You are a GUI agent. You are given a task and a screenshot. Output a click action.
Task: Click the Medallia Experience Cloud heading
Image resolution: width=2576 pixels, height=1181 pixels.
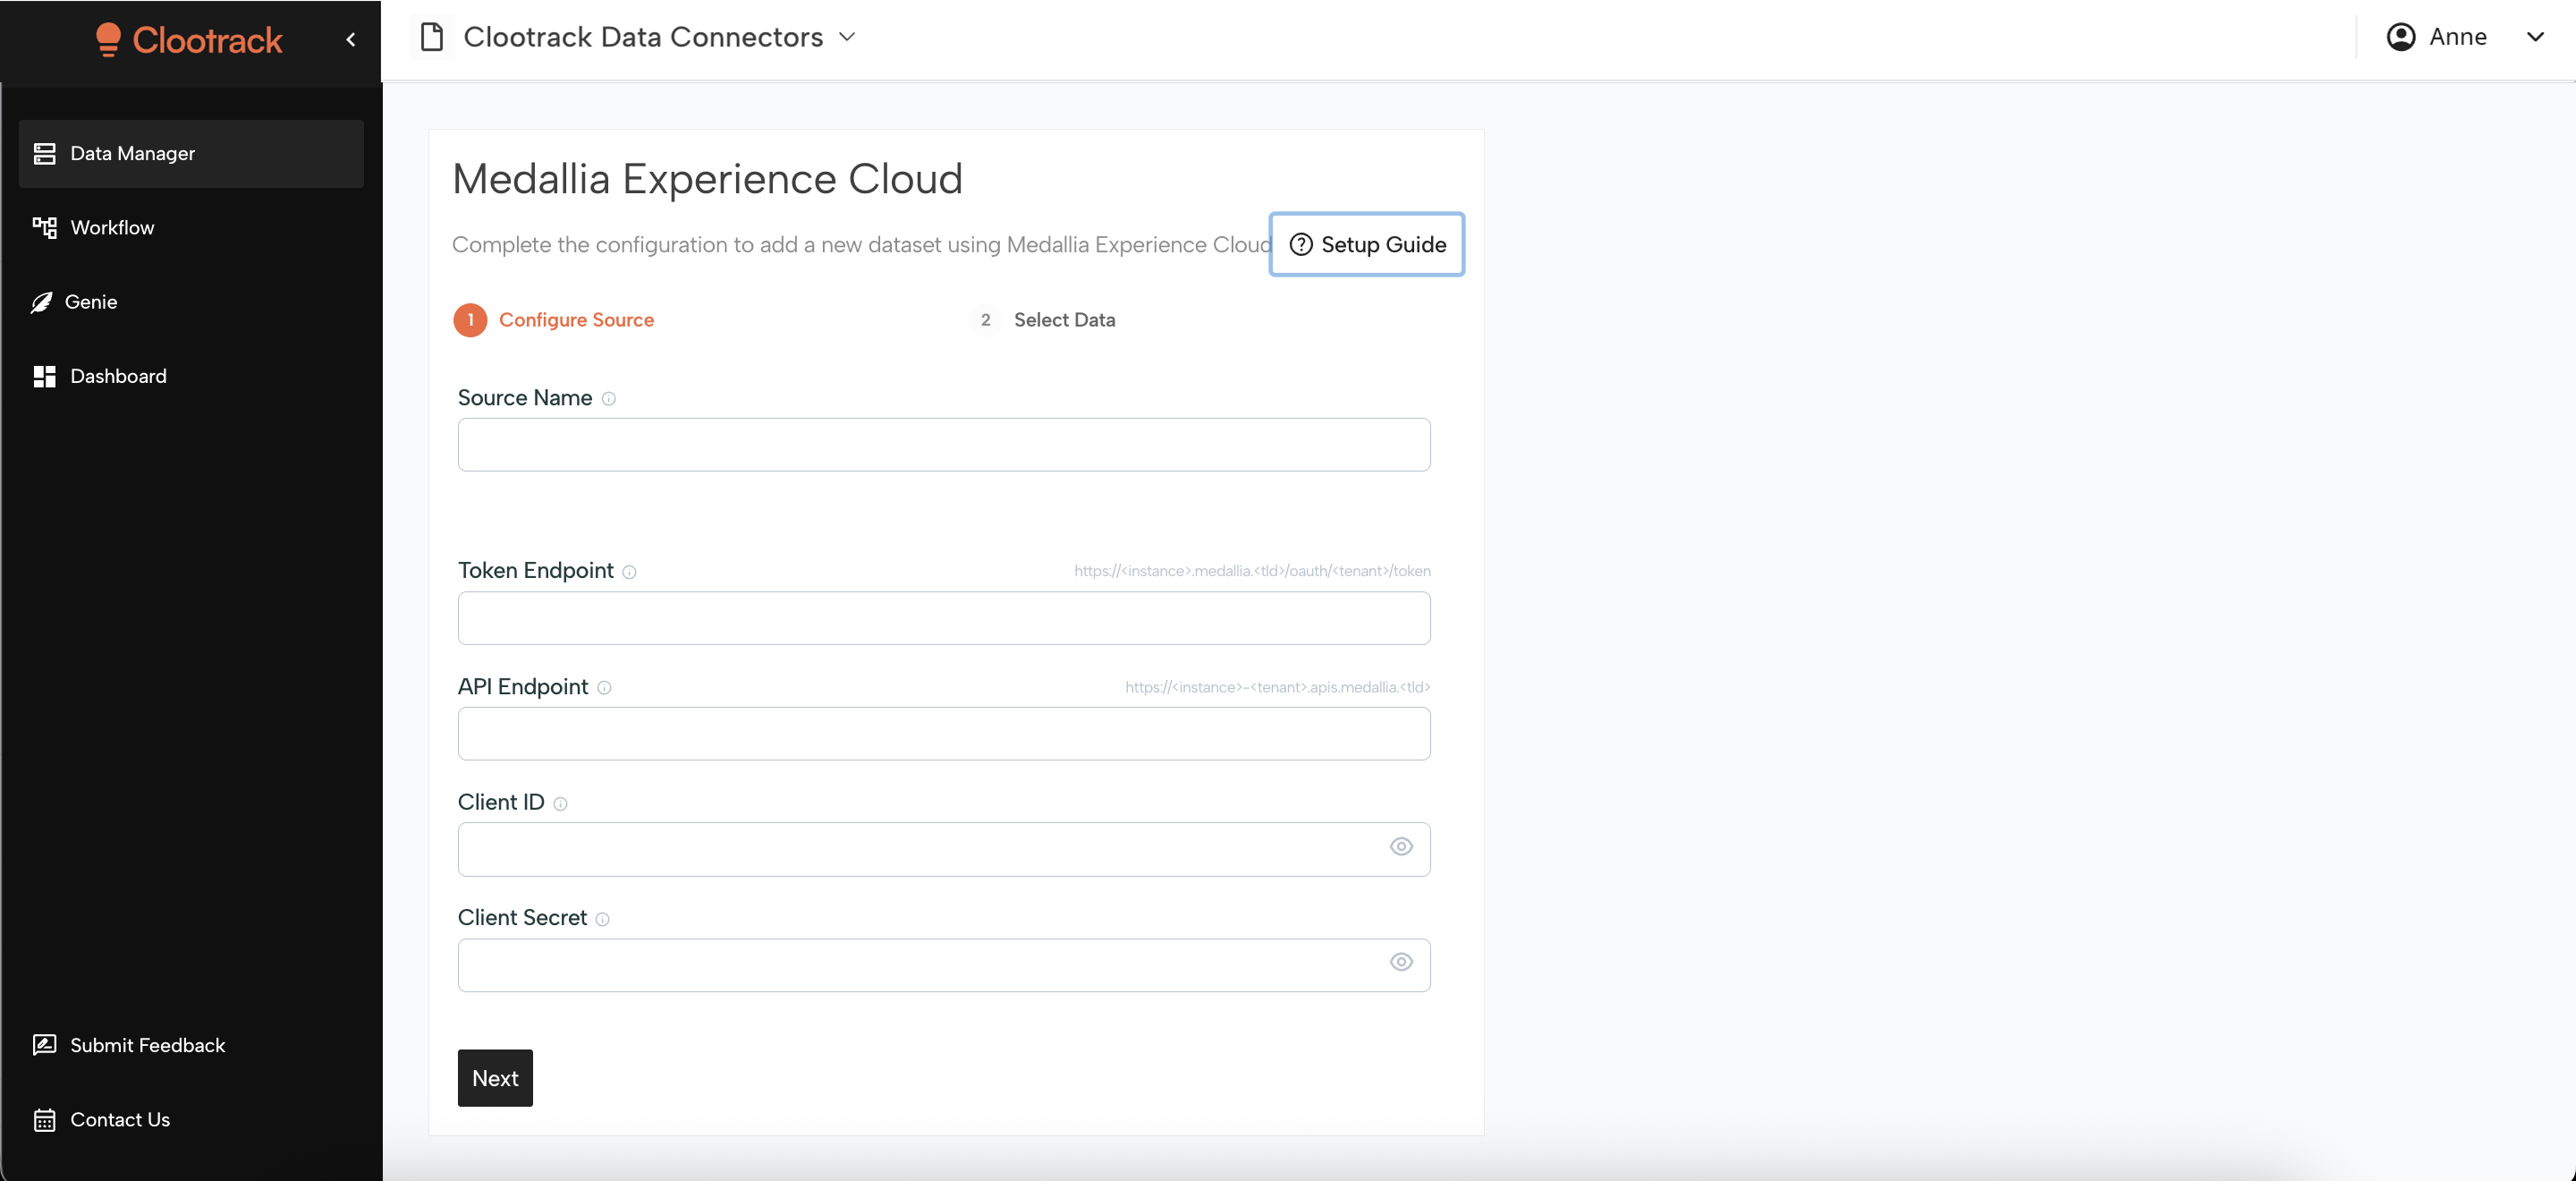pos(707,179)
